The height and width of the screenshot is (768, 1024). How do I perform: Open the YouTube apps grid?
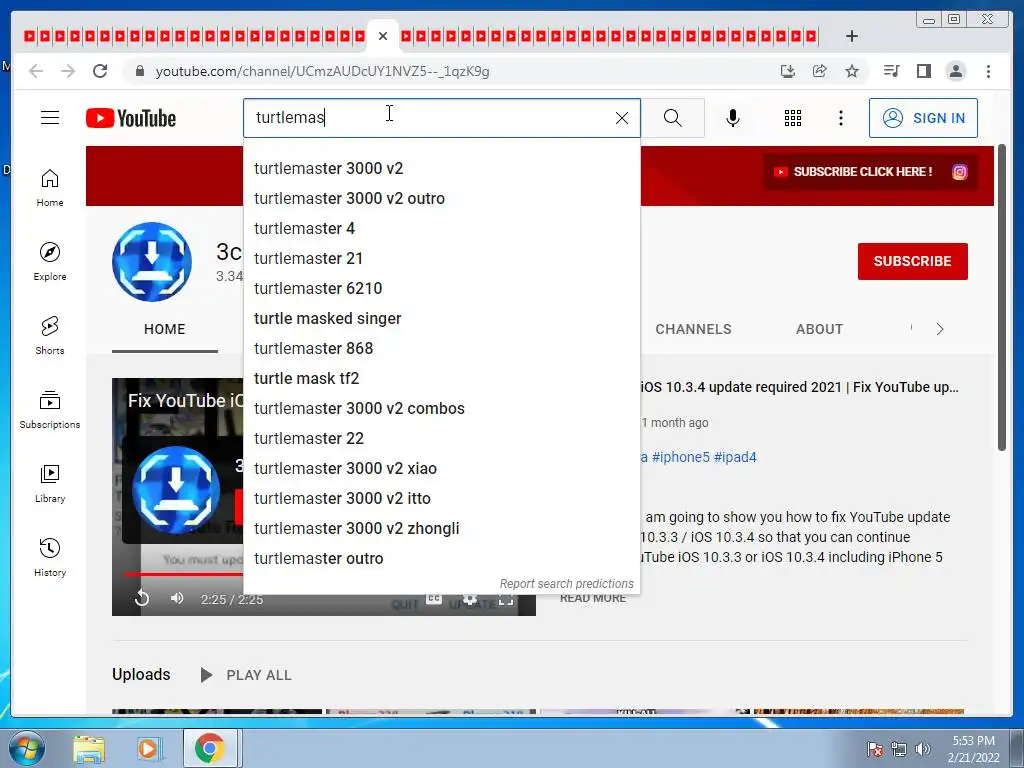793,118
